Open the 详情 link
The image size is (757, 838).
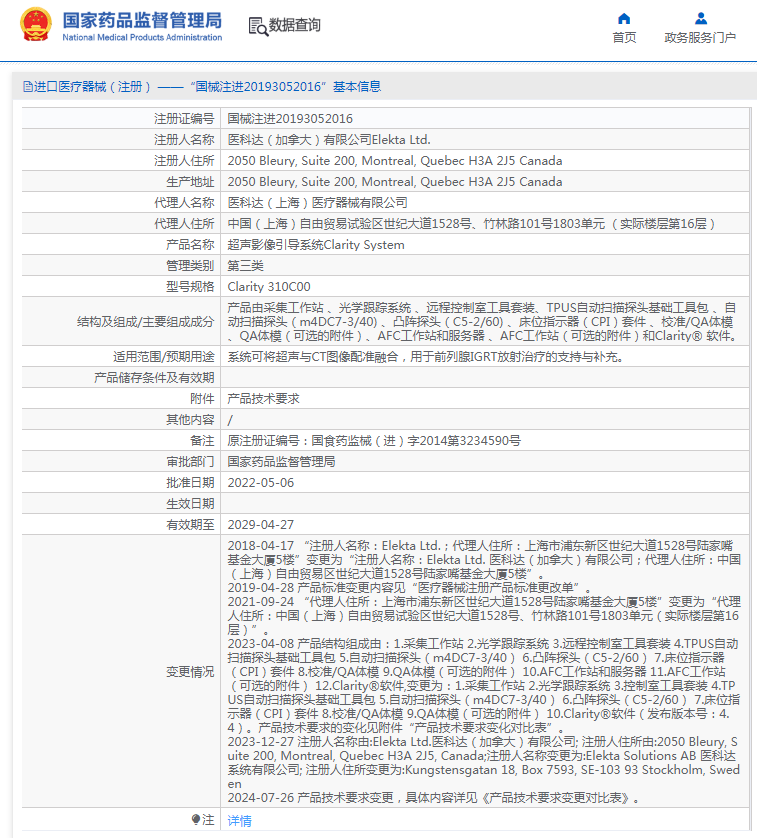tap(240, 820)
